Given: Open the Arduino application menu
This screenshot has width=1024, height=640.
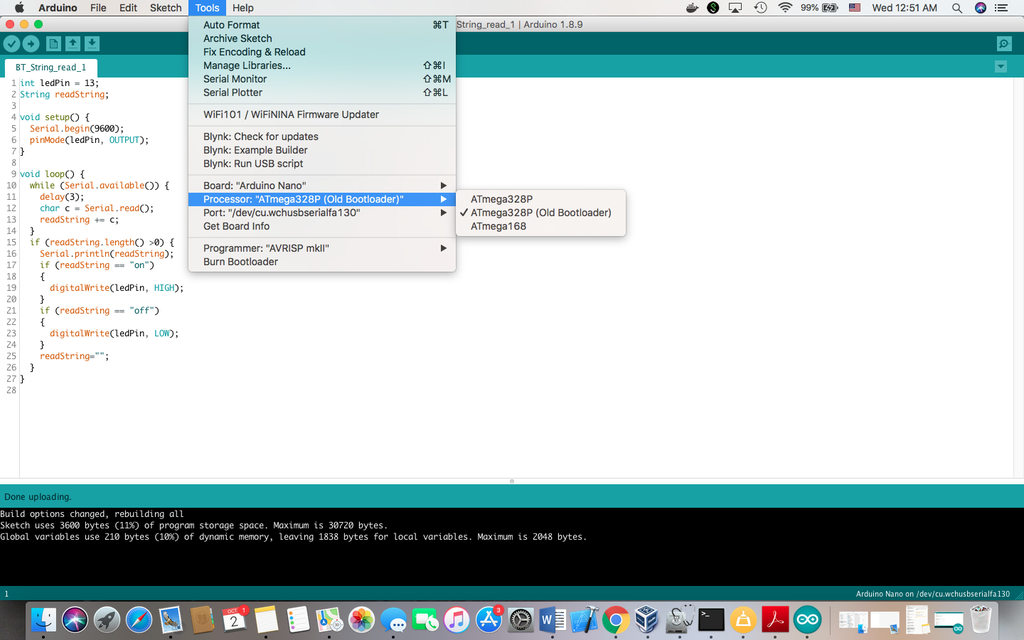Looking at the screenshot, I should coord(57,8).
